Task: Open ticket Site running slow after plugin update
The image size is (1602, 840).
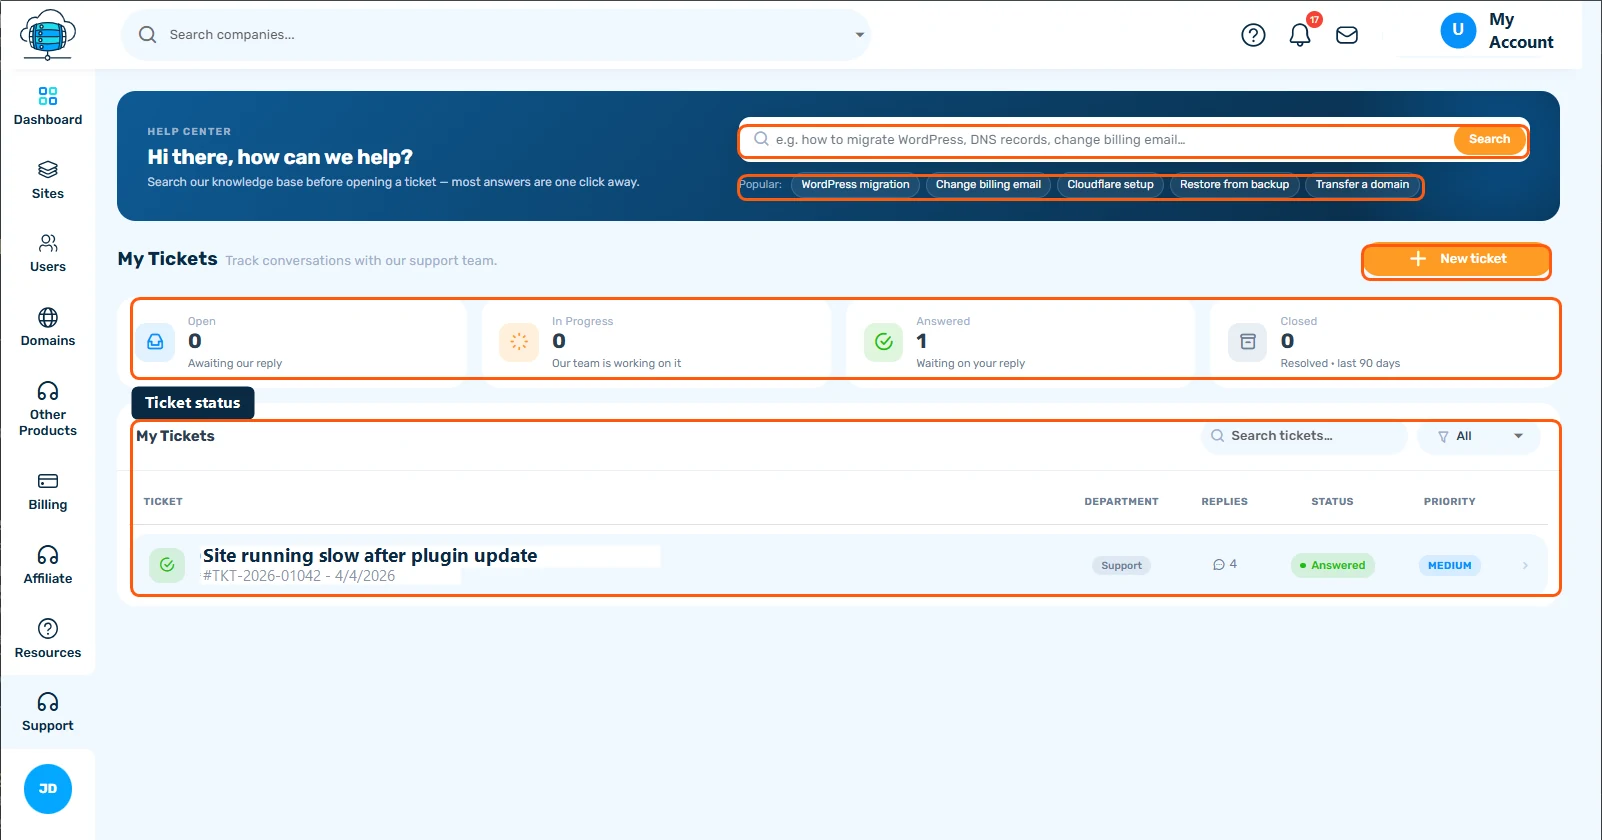Action: point(370,556)
